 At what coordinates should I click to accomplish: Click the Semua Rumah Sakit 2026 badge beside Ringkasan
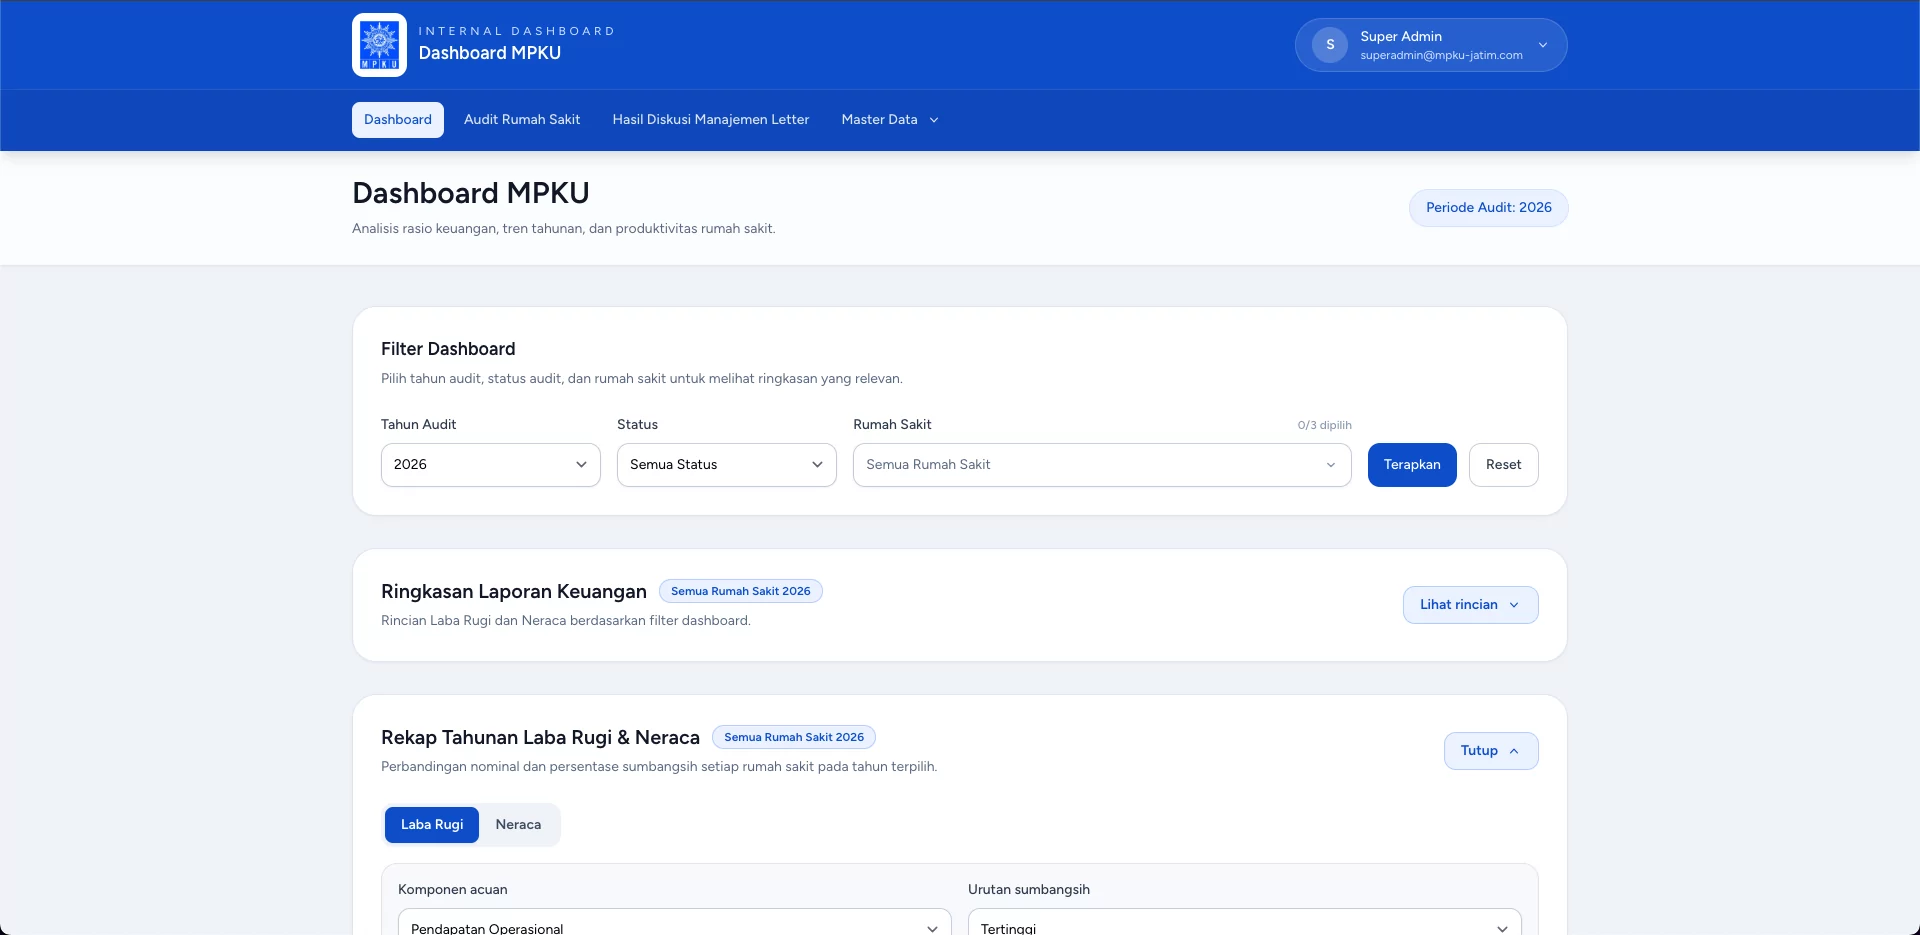pyautogui.click(x=741, y=591)
